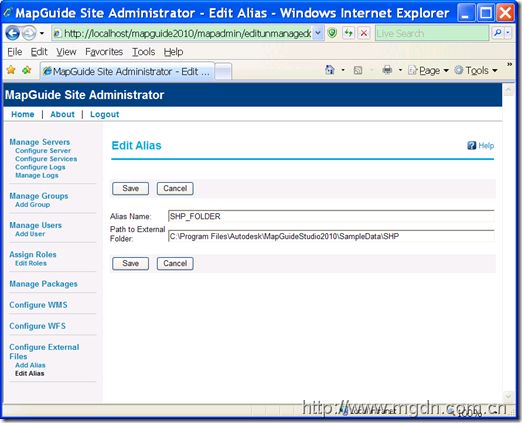Open the View menu

tap(66, 52)
